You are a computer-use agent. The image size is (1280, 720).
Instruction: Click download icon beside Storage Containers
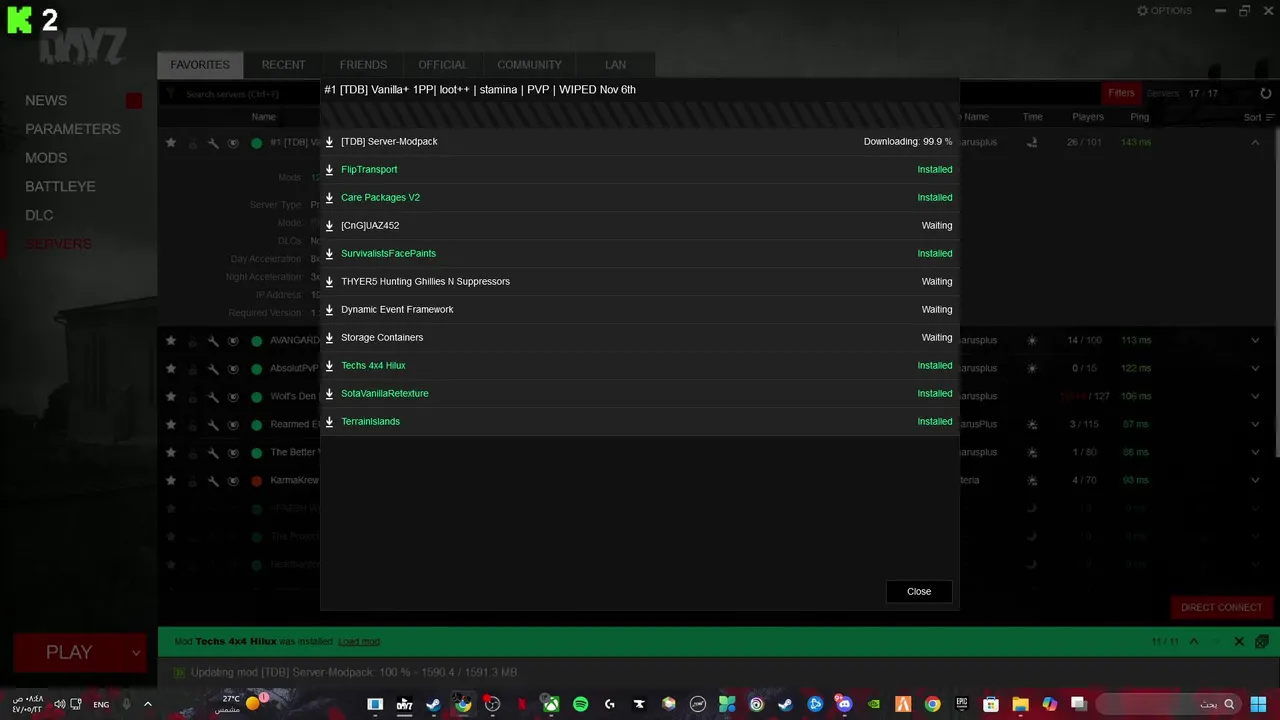329,338
